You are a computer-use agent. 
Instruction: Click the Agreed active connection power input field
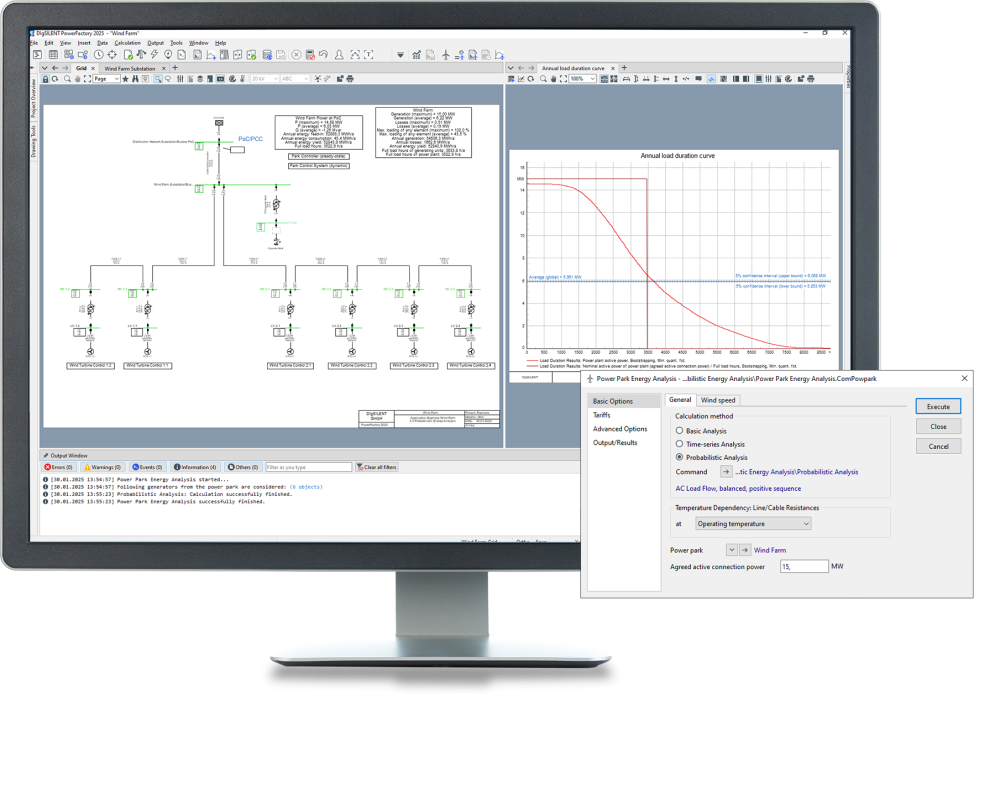(804, 566)
